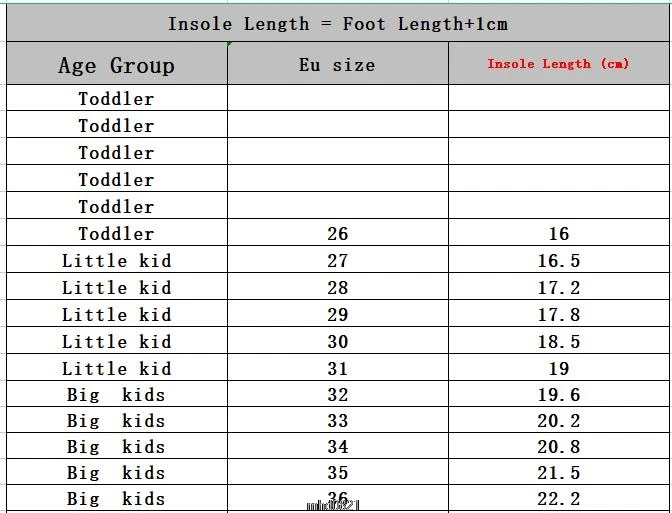
Task: Click the insole length cell showing 22.2
Action: tap(558, 498)
